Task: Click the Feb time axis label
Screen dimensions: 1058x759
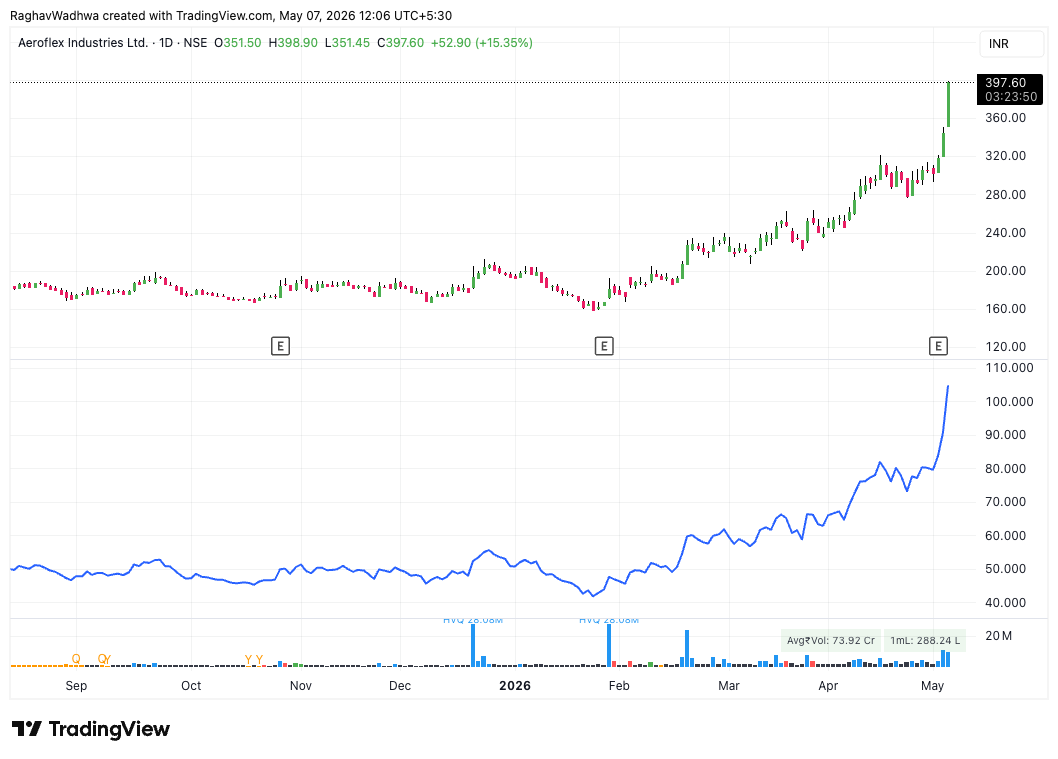Action: tap(619, 685)
